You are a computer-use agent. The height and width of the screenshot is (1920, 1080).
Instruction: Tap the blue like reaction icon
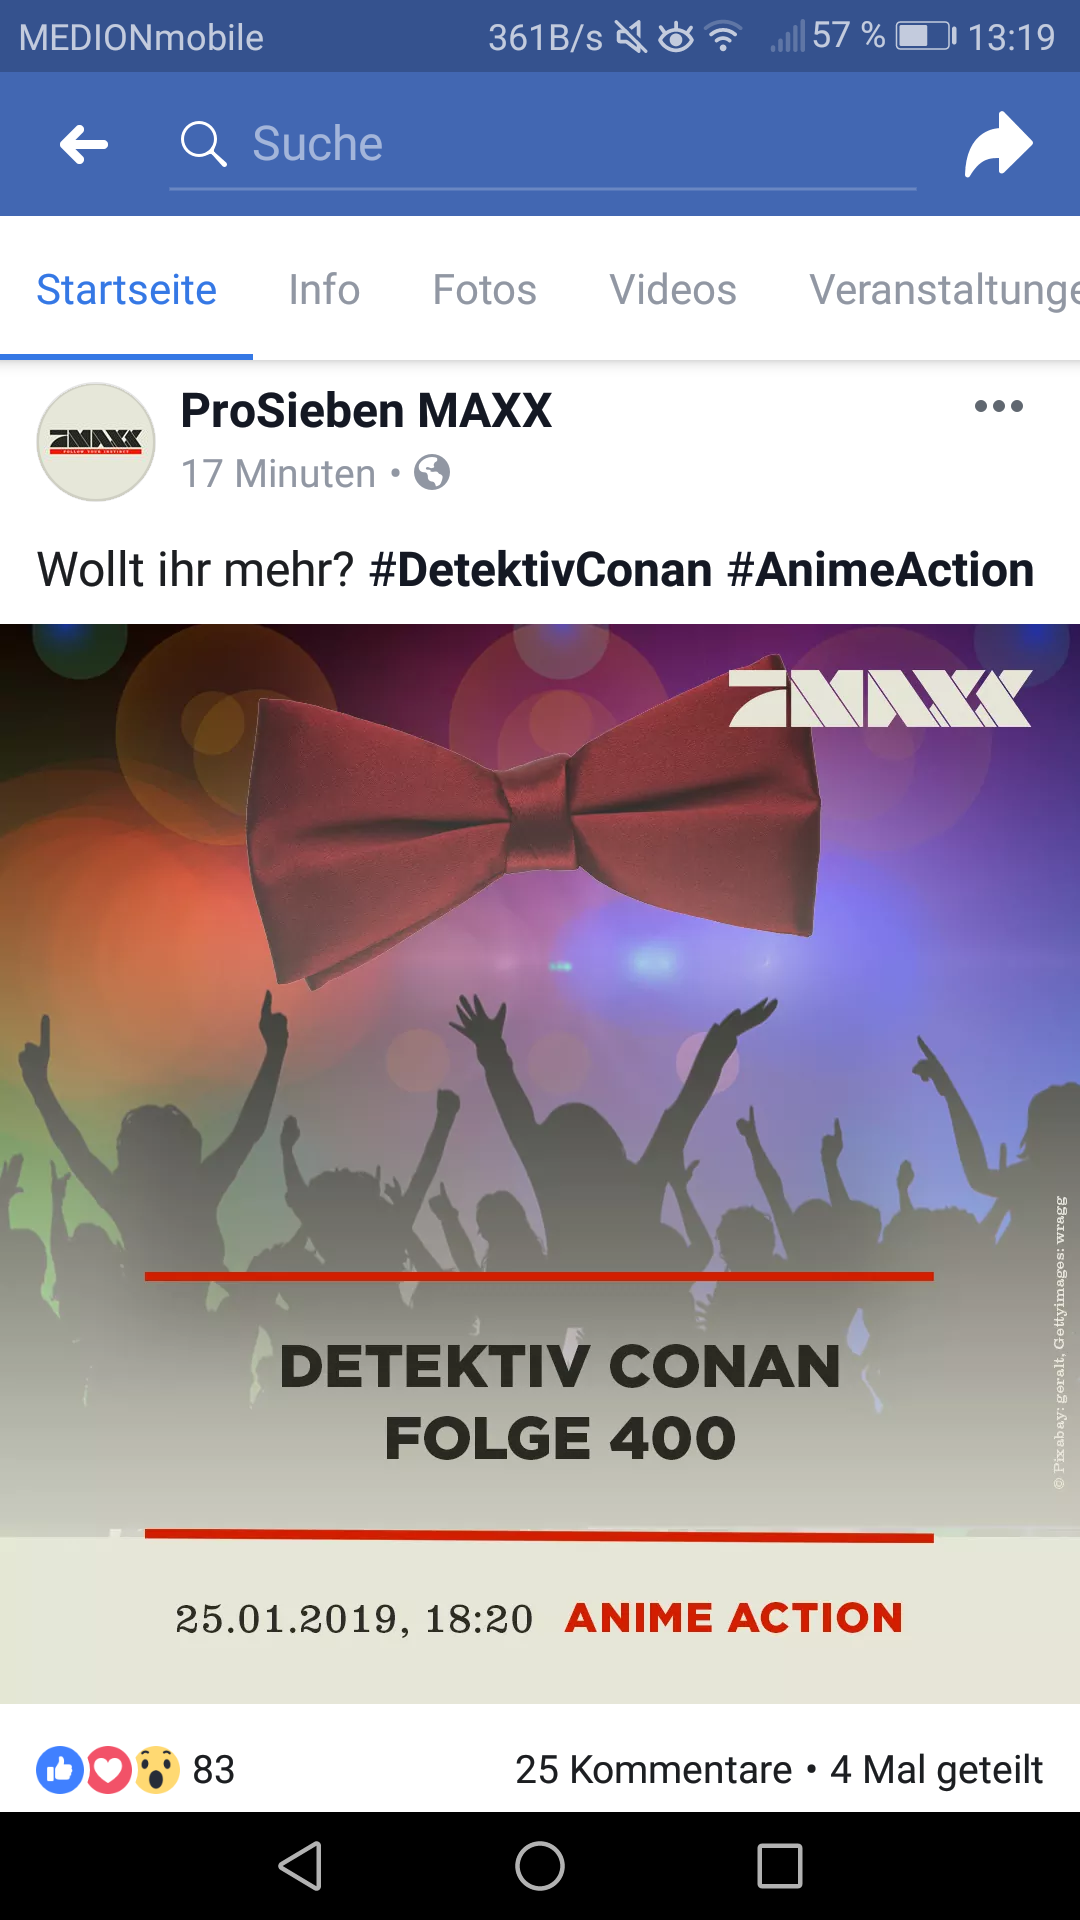pyautogui.click(x=60, y=1770)
